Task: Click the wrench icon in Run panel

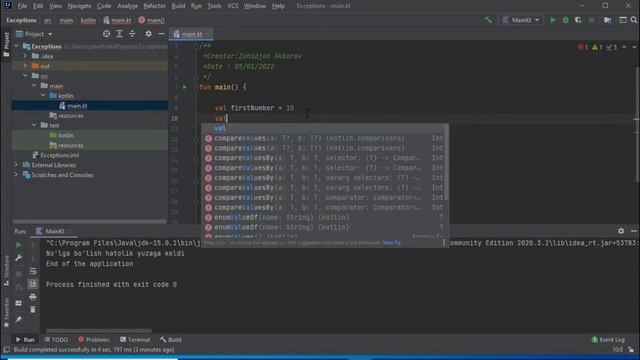Action: (x=18, y=258)
